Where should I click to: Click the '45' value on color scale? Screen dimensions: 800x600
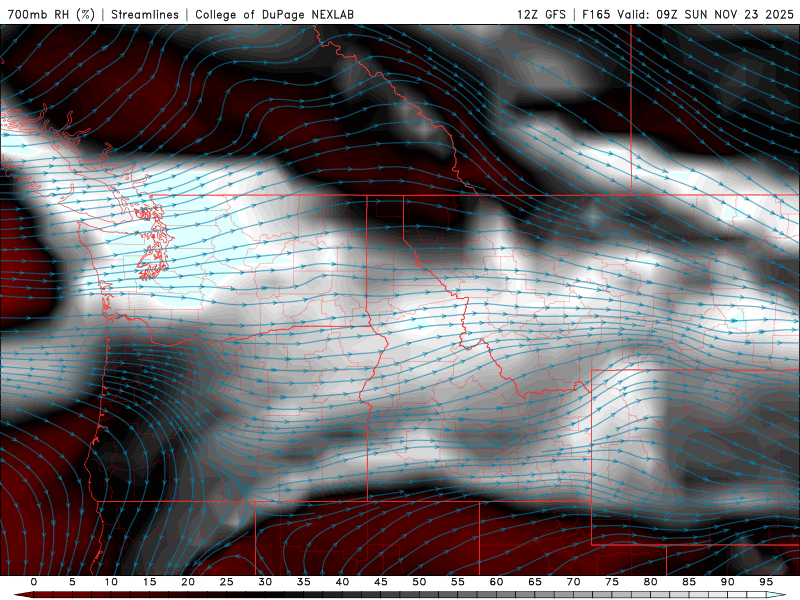click(381, 582)
